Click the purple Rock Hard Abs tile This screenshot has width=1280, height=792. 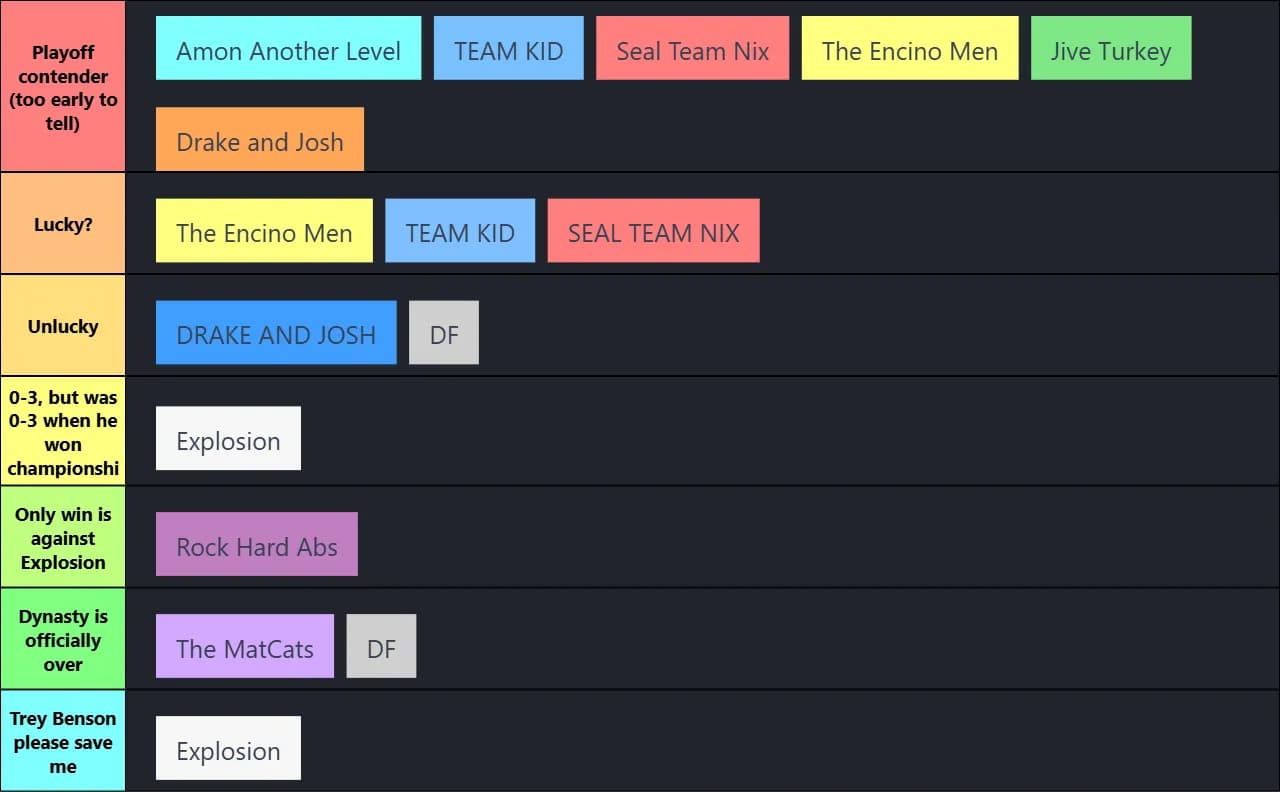click(257, 544)
